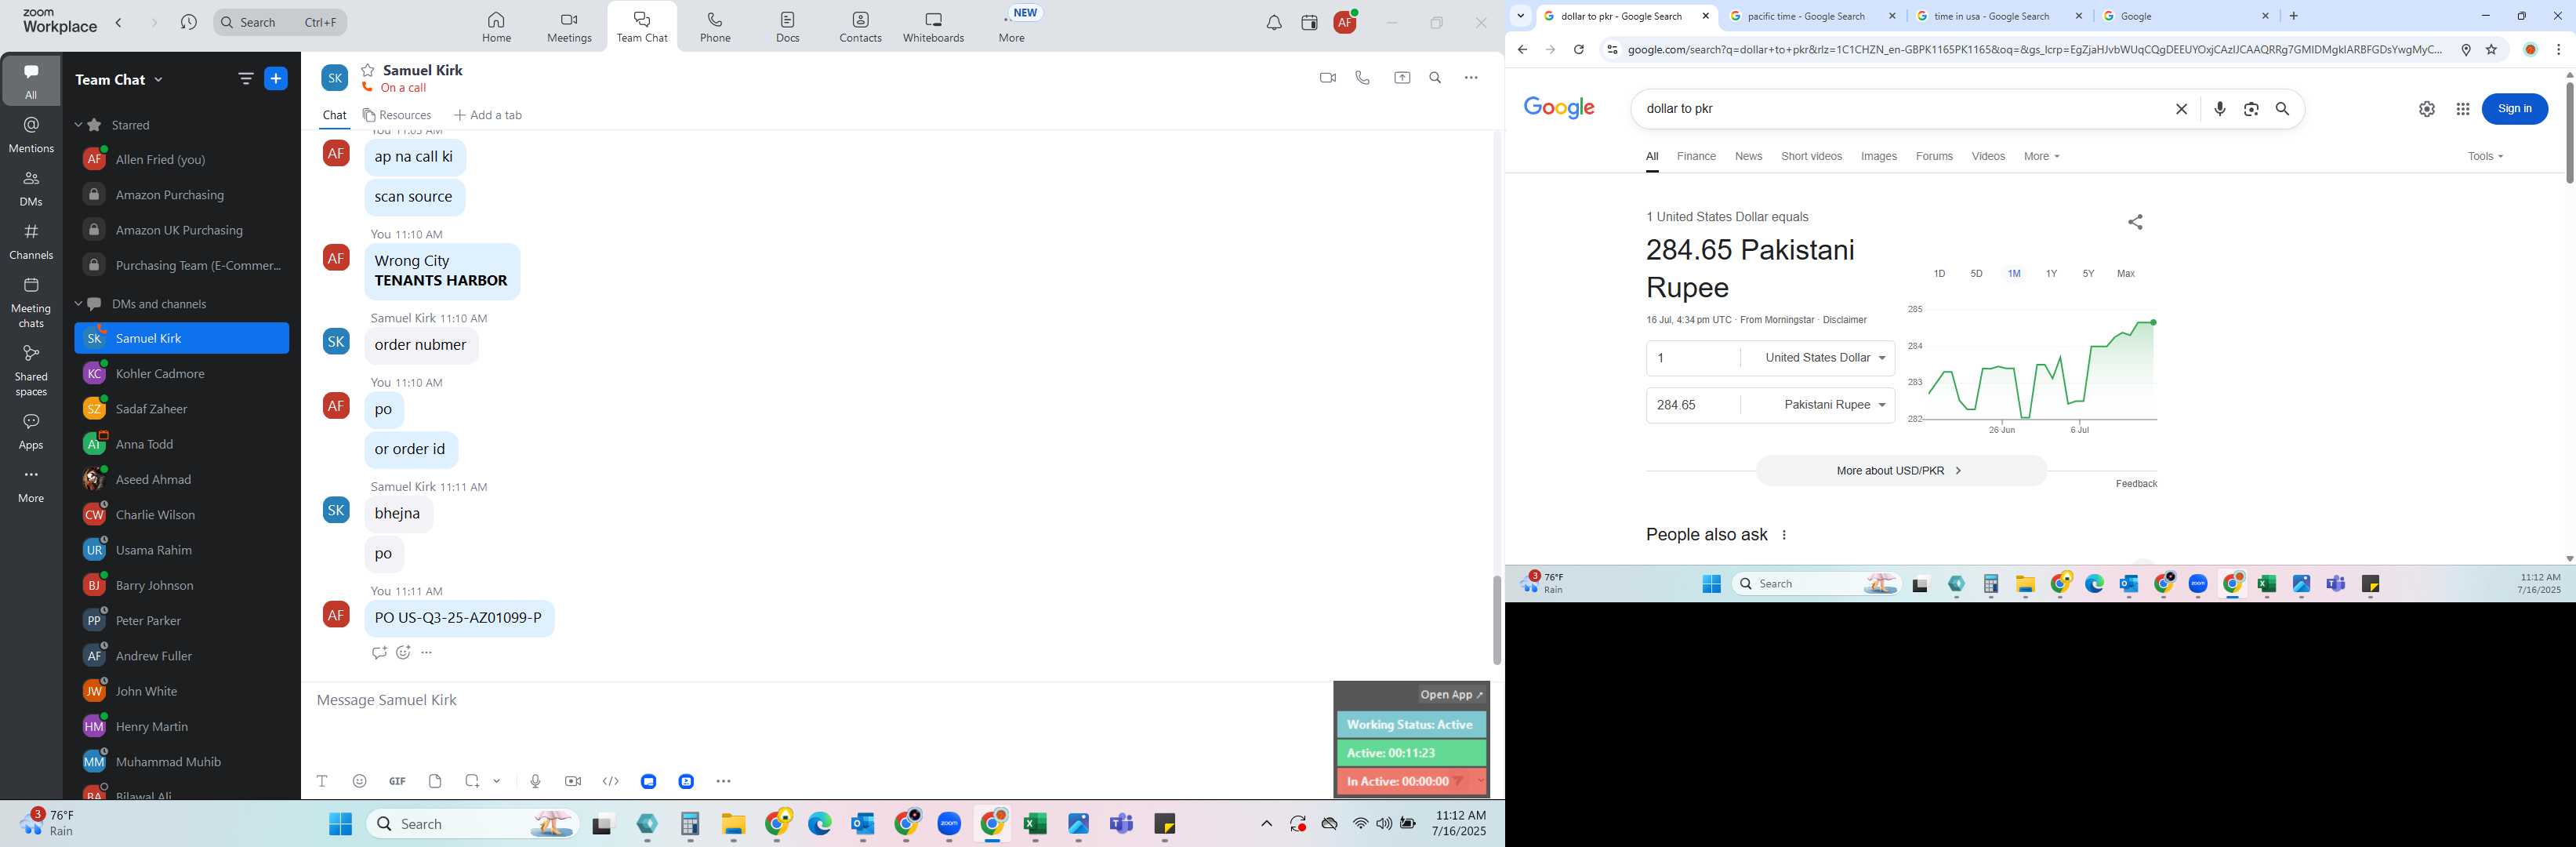Open Meeting chats in the left rail
The image size is (2576, 847).
click(31, 302)
